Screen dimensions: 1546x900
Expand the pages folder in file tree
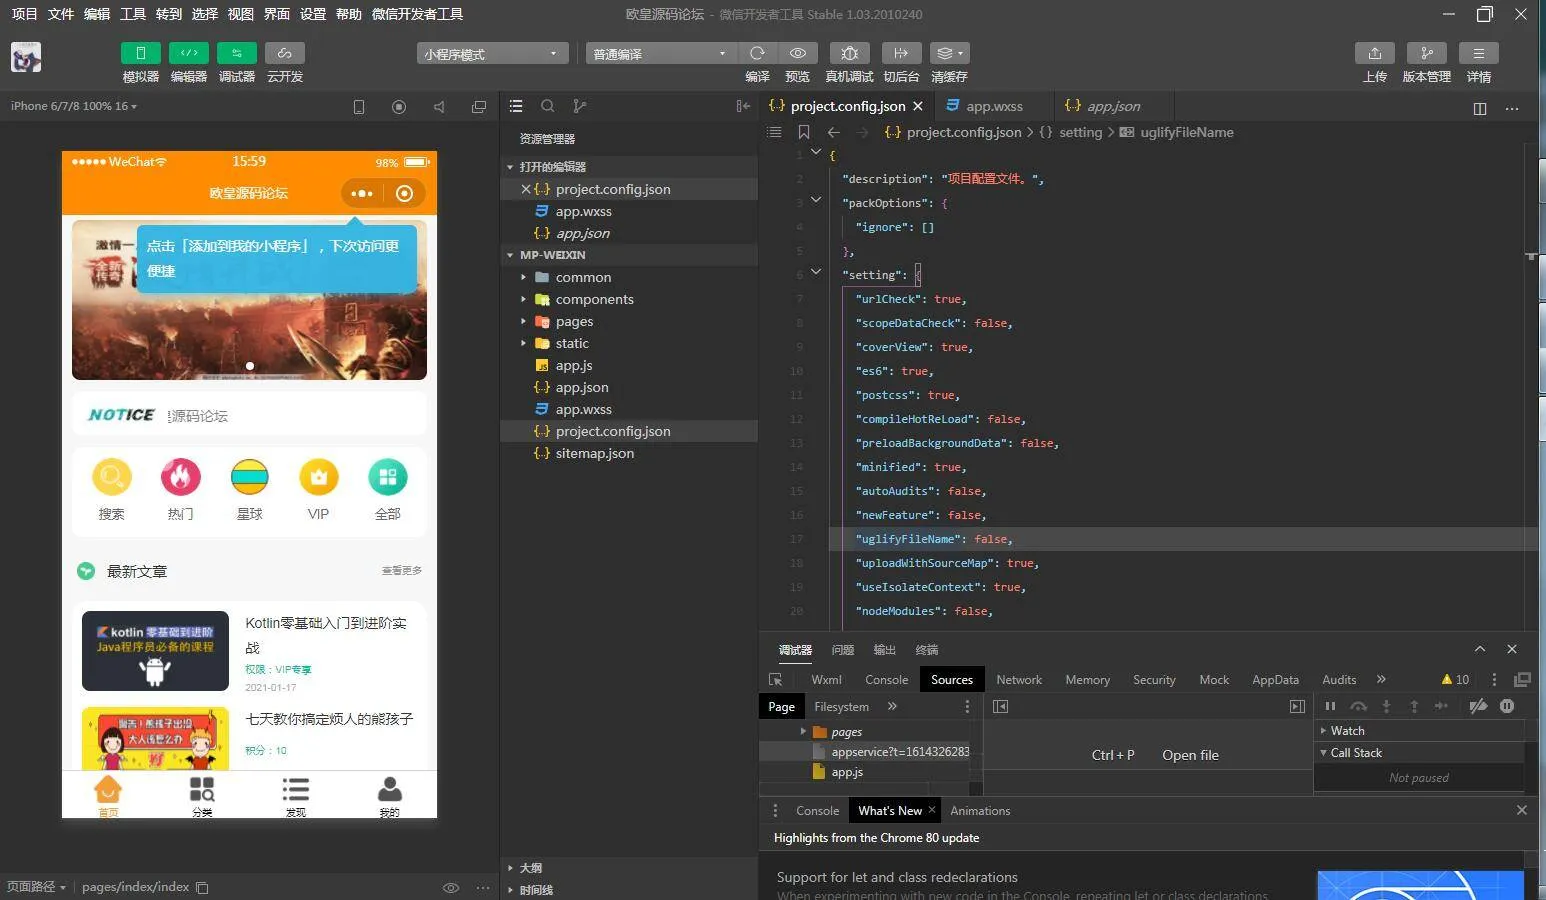pyautogui.click(x=574, y=321)
